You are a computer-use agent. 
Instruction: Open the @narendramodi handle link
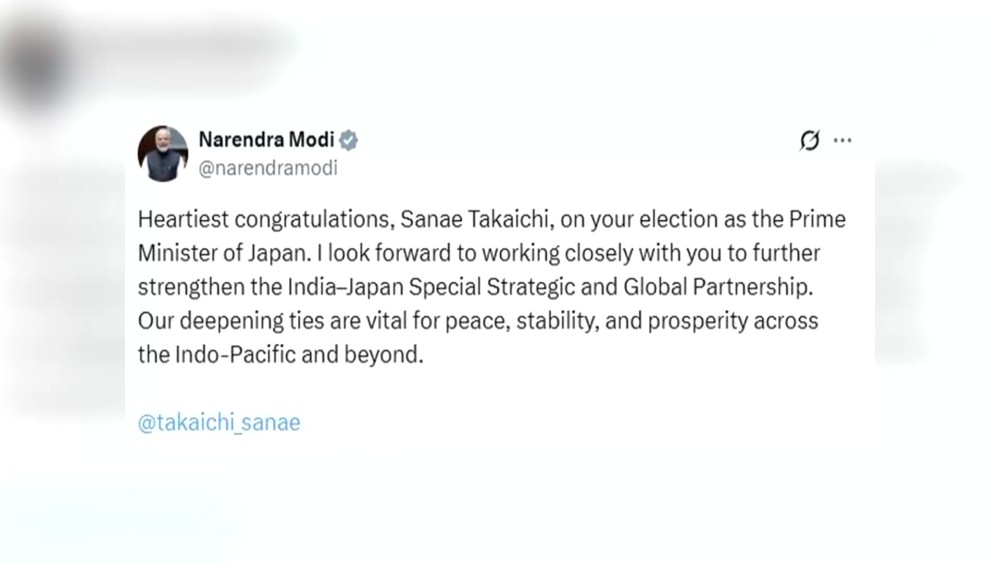tap(269, 168)
